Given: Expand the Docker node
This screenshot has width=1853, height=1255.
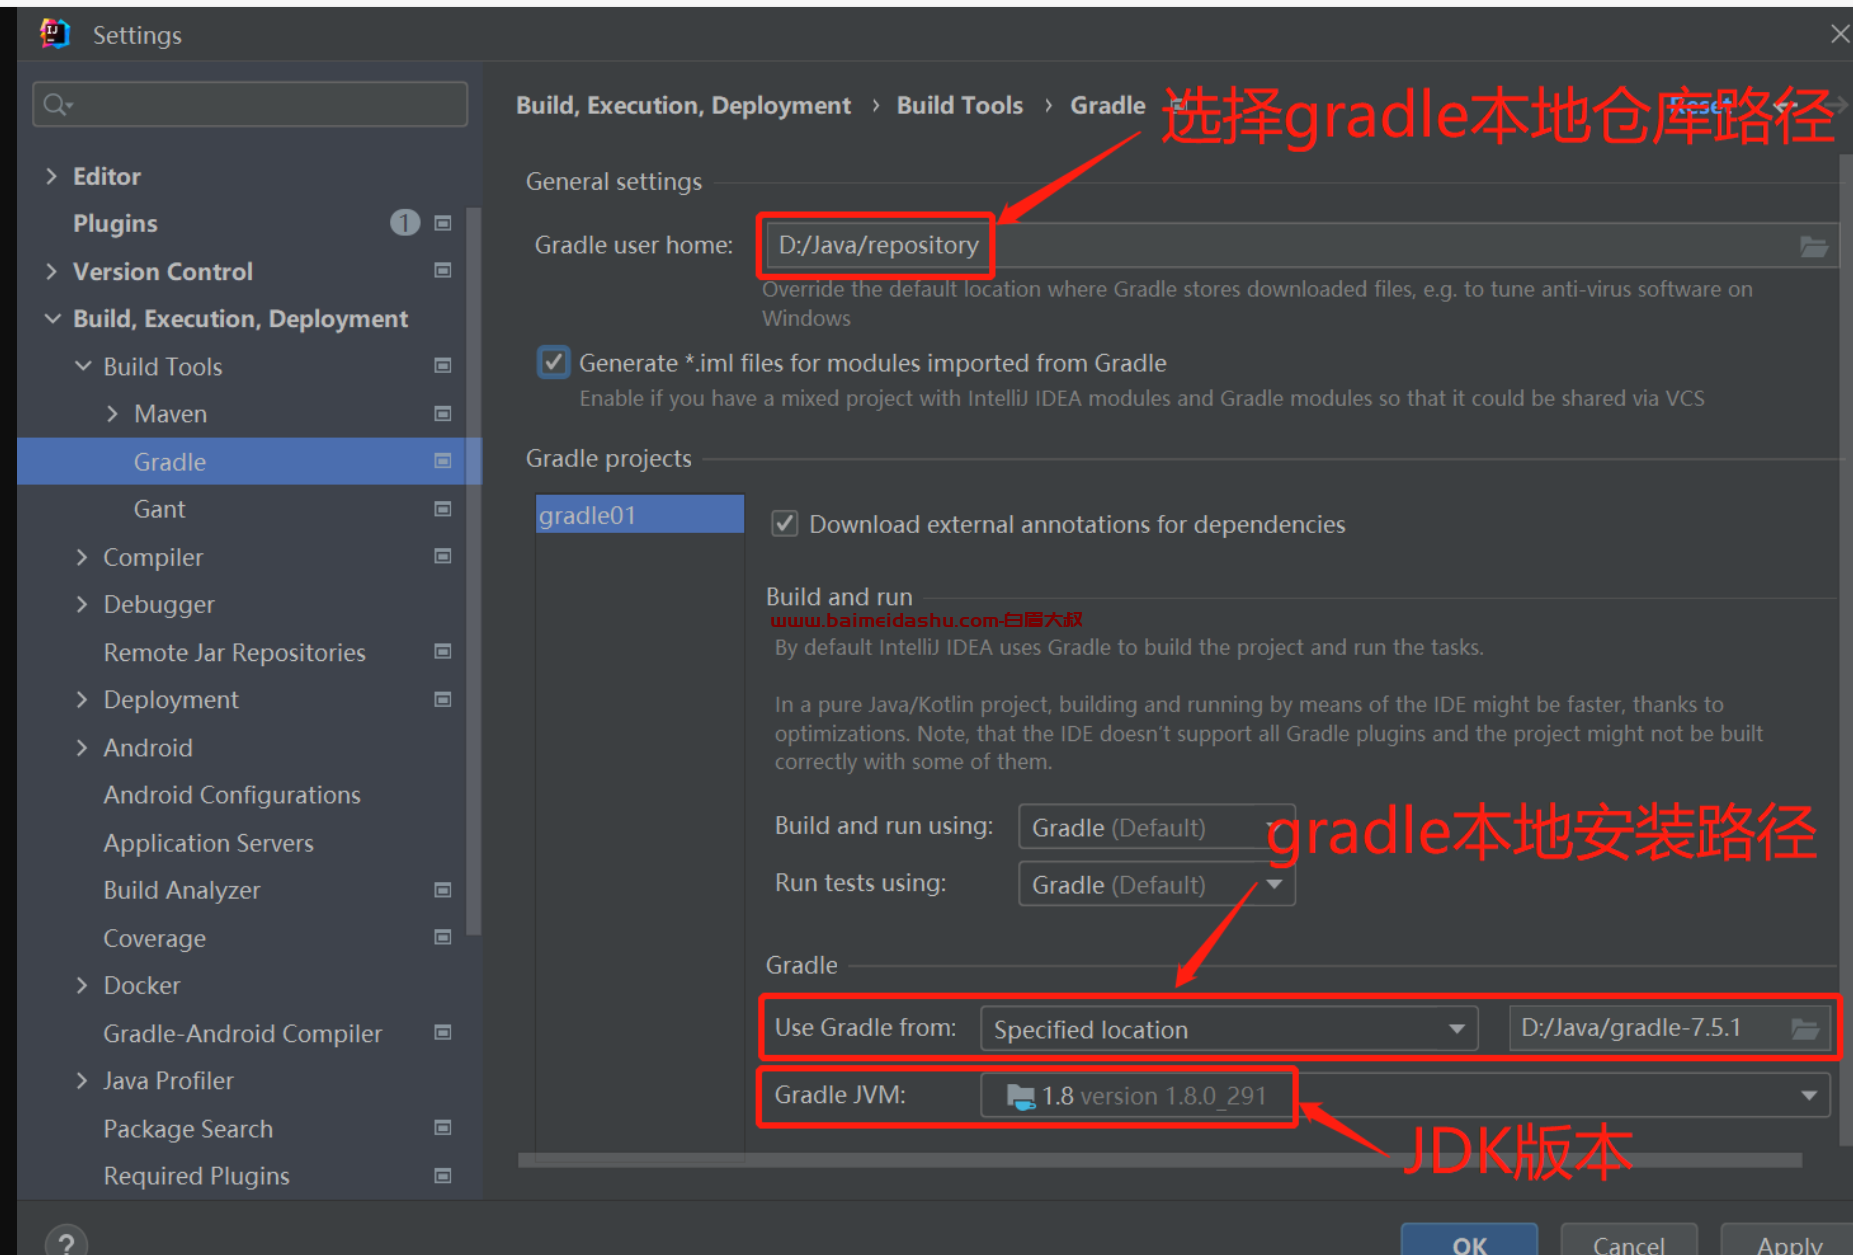Looking at the screenshot, I should coord(82,985).
